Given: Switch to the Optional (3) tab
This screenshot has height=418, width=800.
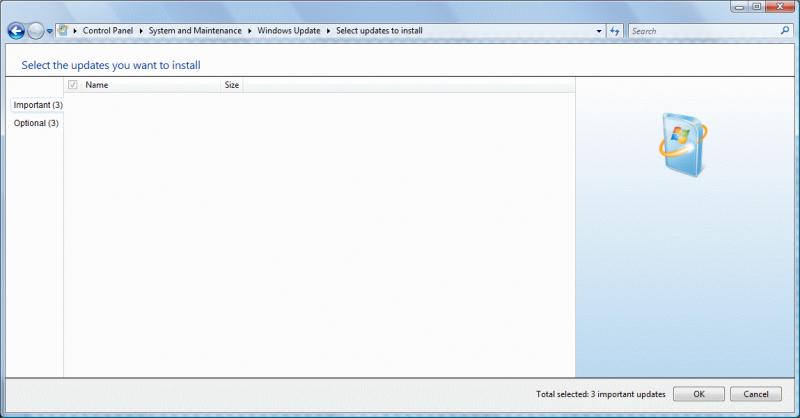Looking at the screenshot, I should 36,123.
